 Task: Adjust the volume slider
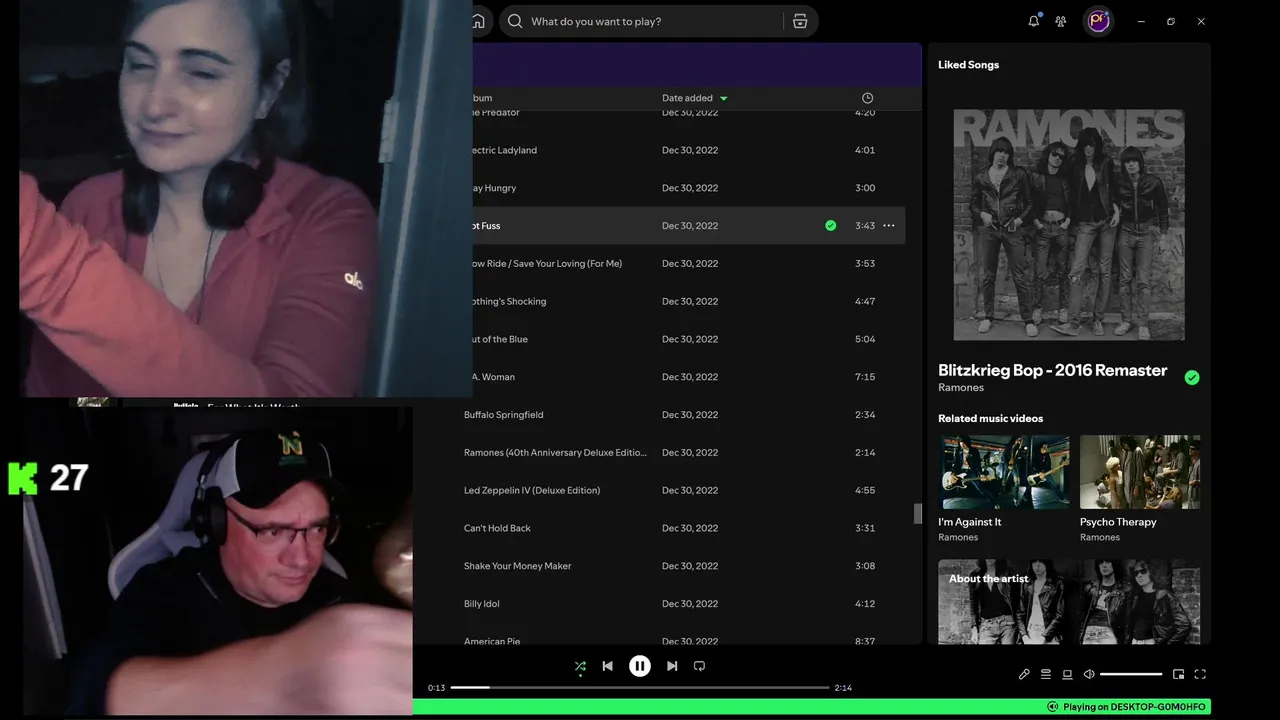click(x=1131, y=674)
